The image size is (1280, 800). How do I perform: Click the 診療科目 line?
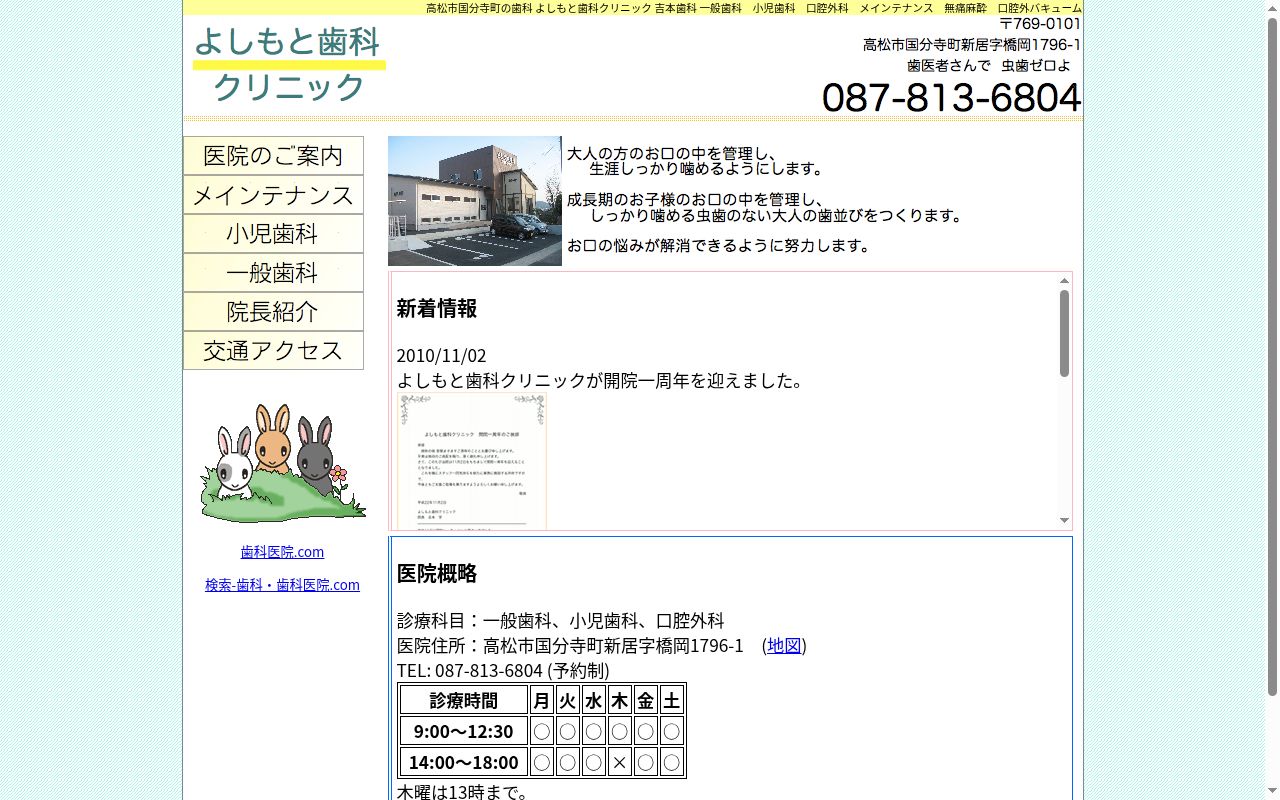click(x=560, y=621)
